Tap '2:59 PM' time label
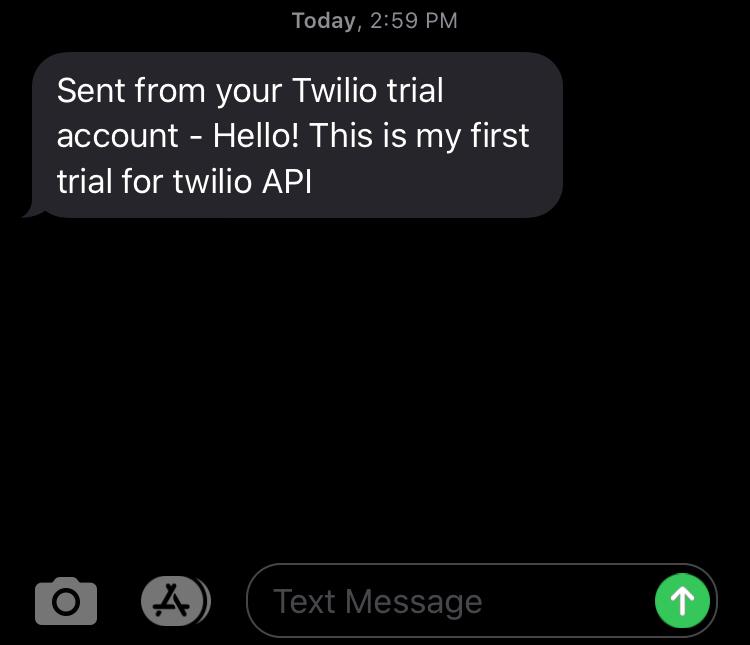Image resolution: width=750 pixels, height=645 pixels. [414, 21]
